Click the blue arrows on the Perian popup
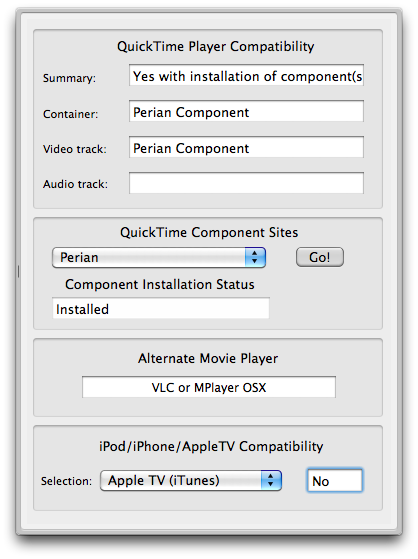This screenshot has height=559, width=418. tap(255, 257)
